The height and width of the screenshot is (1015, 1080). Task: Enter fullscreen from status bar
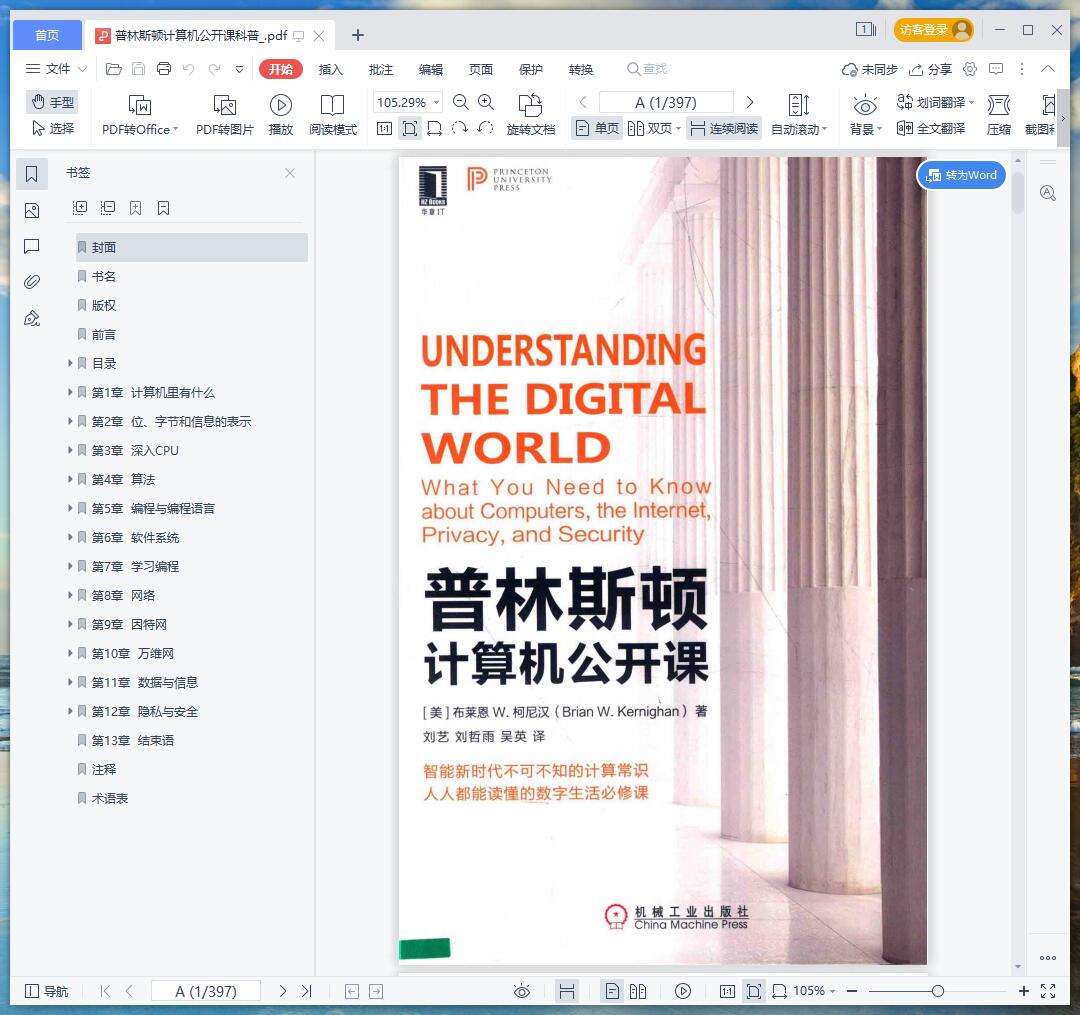point(1048,991)
